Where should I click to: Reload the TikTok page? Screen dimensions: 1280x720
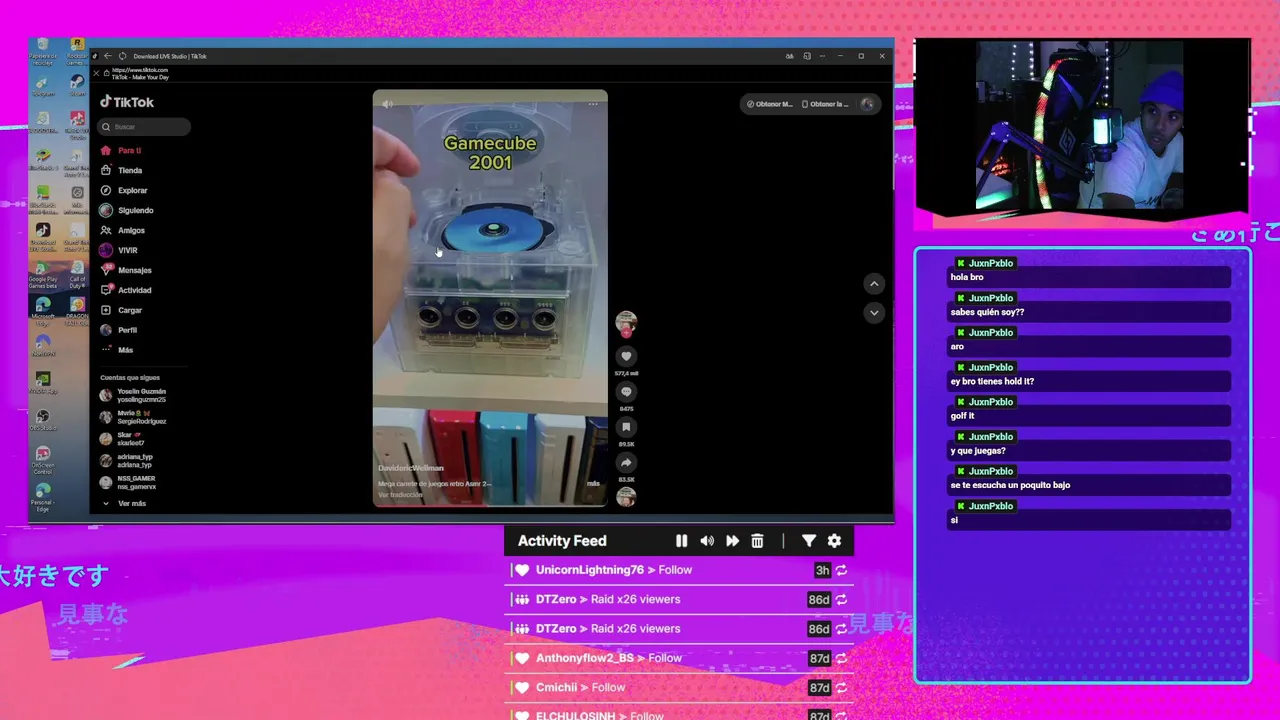[x=122, y=56]
